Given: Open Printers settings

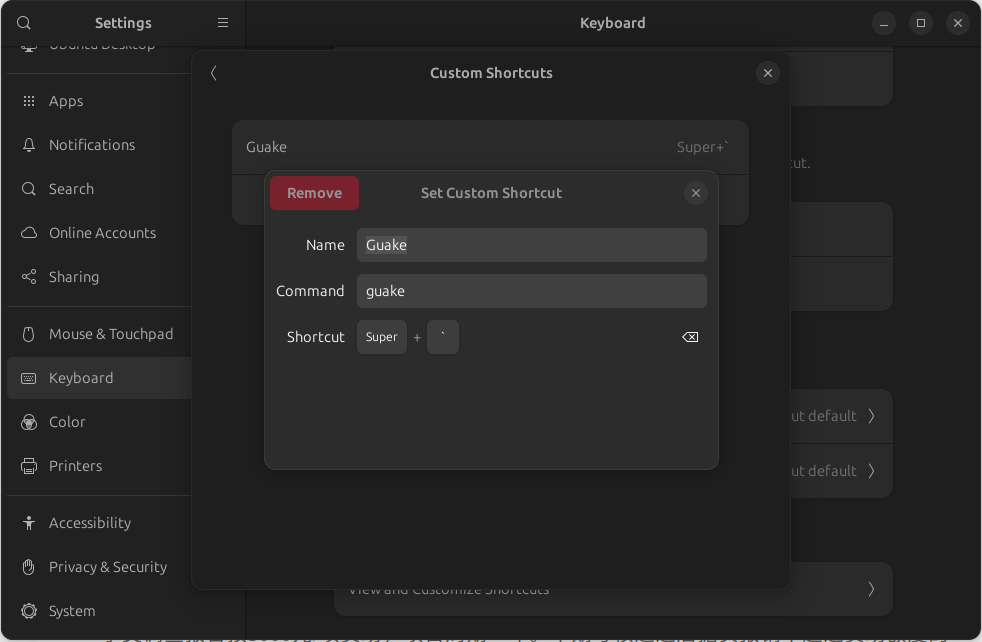Looking at the screenshot, I should coord(75,466).
